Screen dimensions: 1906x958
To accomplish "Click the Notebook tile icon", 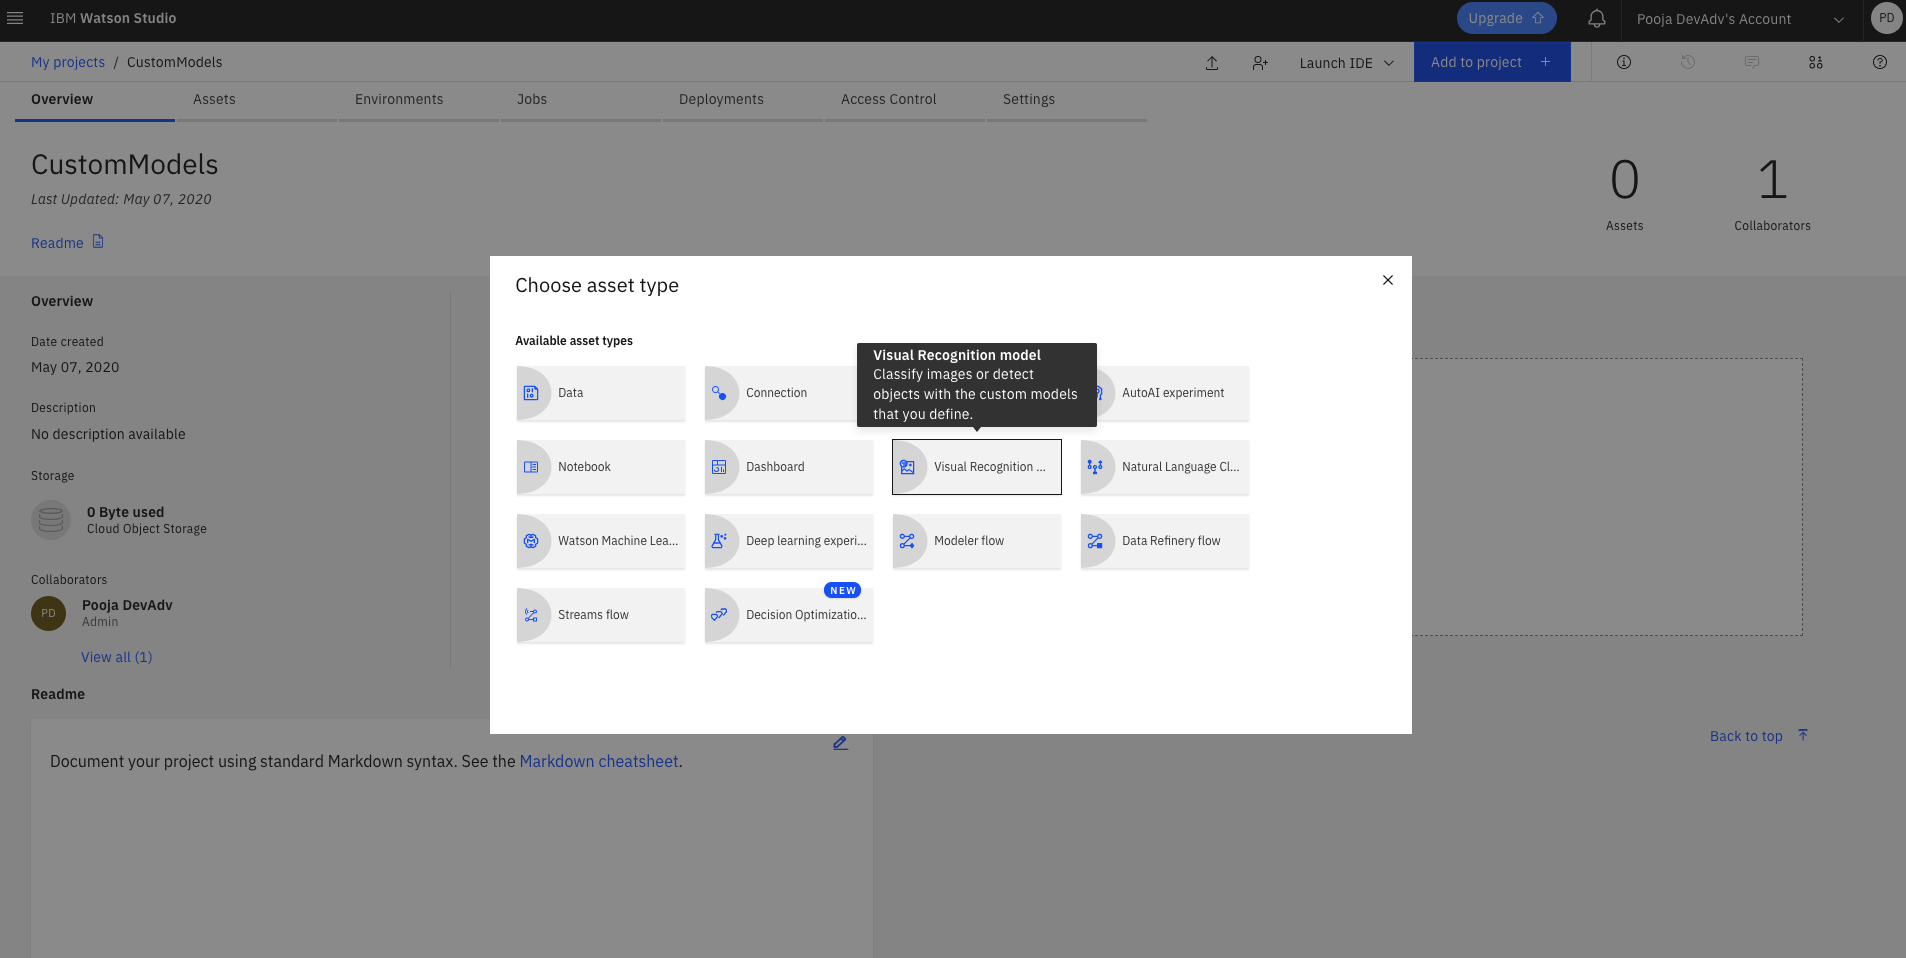I will [531, 467].
